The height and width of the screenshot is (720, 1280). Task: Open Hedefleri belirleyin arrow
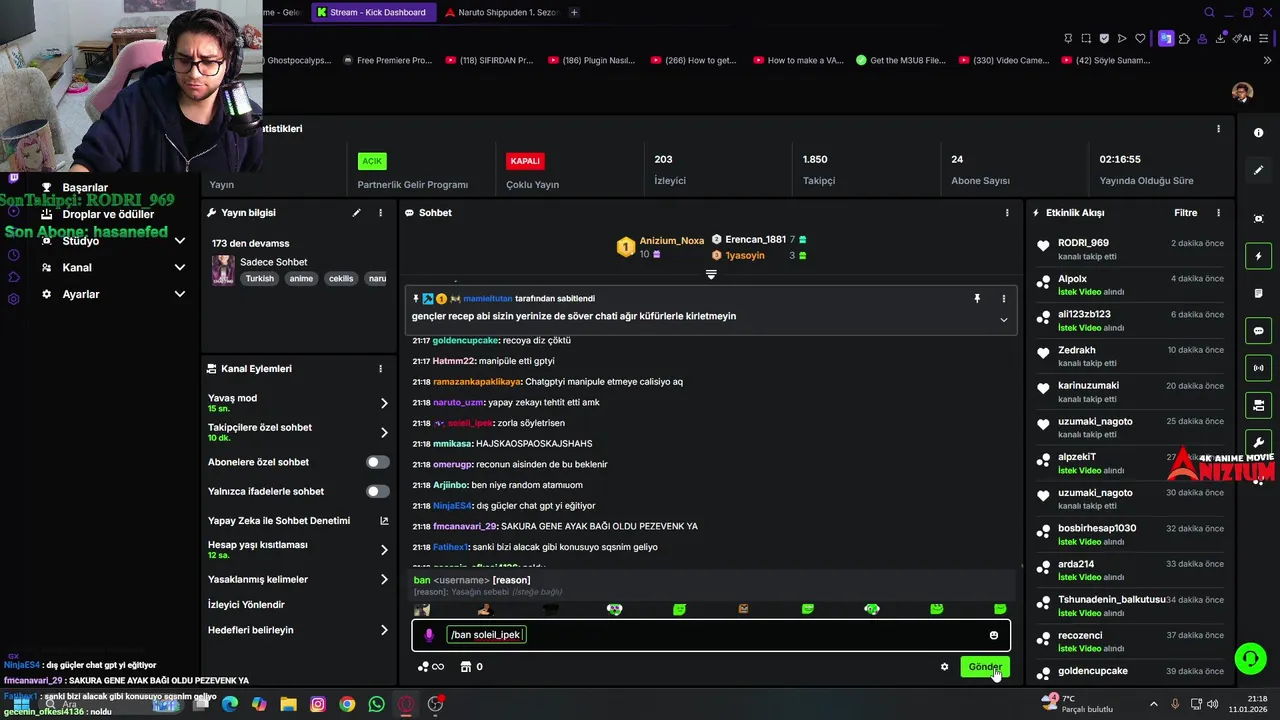point(384,630)
